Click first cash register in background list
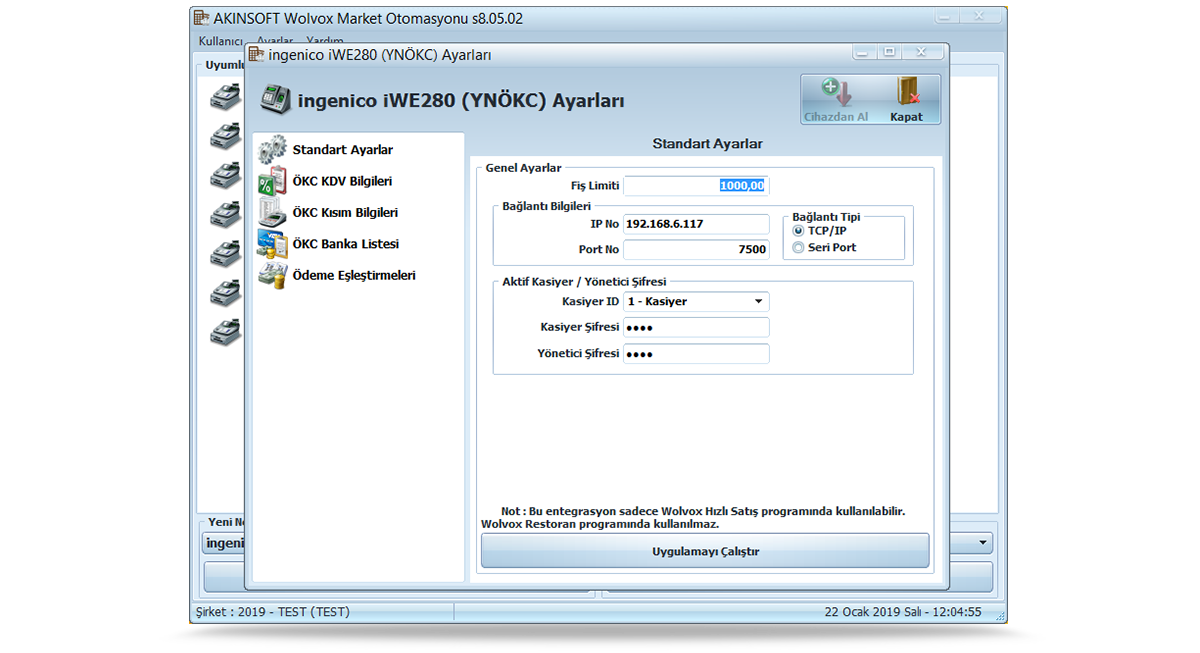Screen dimensions: 1200x653 pos(226,96)
